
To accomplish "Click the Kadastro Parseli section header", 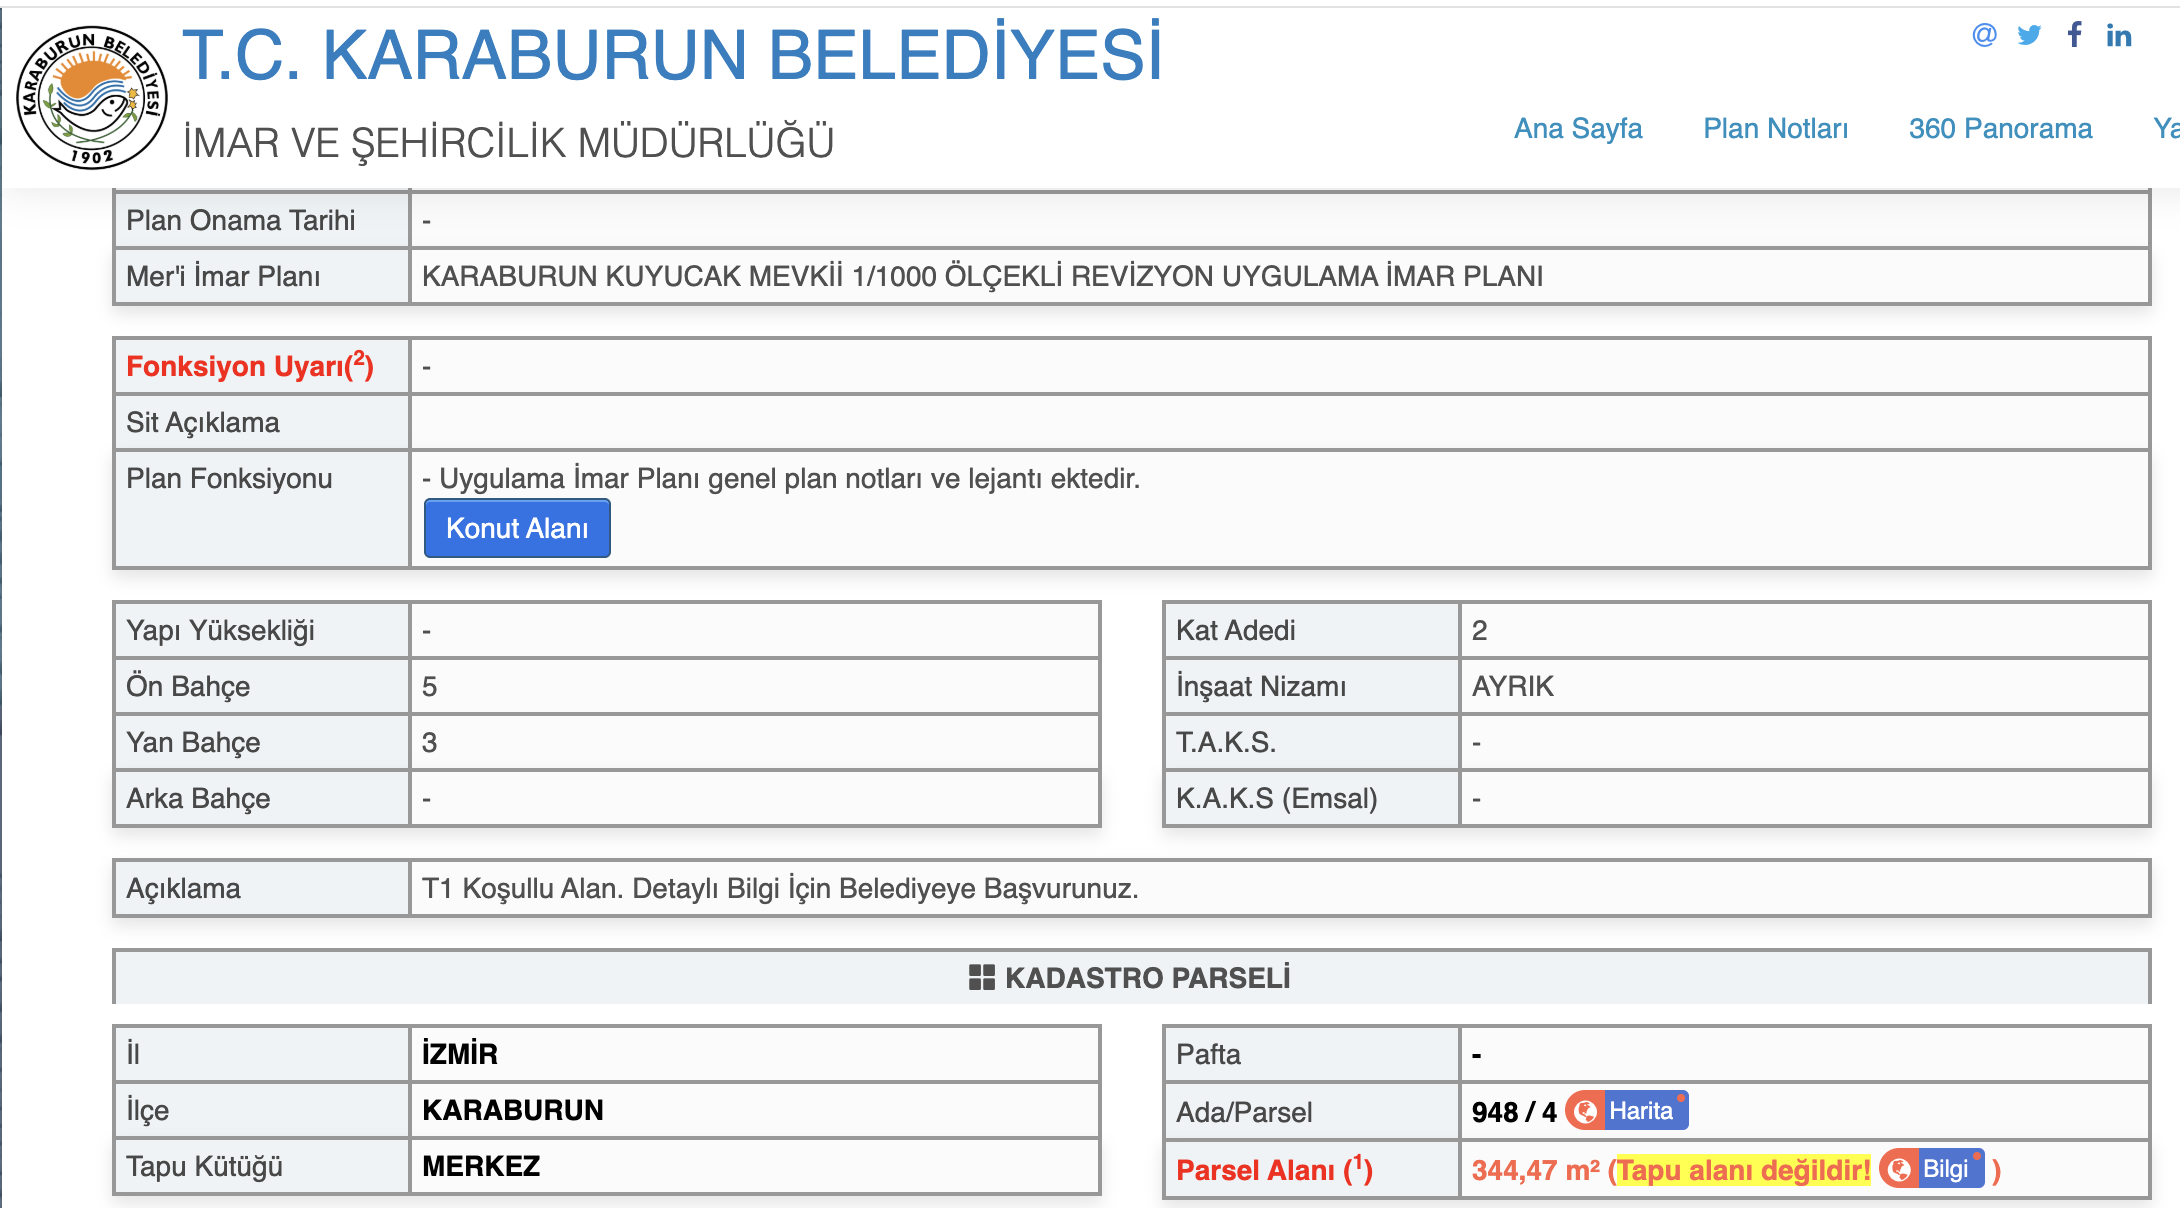I will (1147, 977).
